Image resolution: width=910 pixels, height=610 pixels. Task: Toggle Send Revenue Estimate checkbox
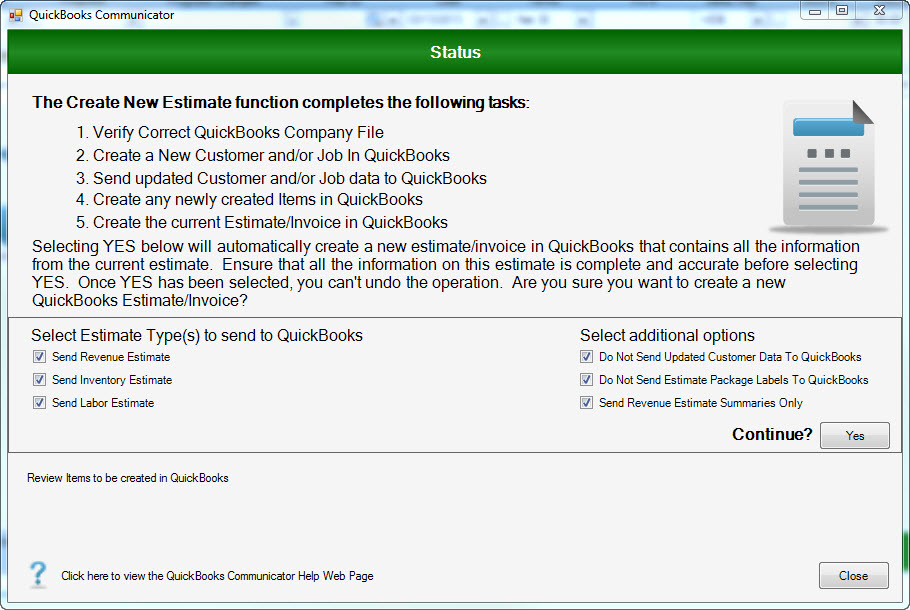(39, 357)
